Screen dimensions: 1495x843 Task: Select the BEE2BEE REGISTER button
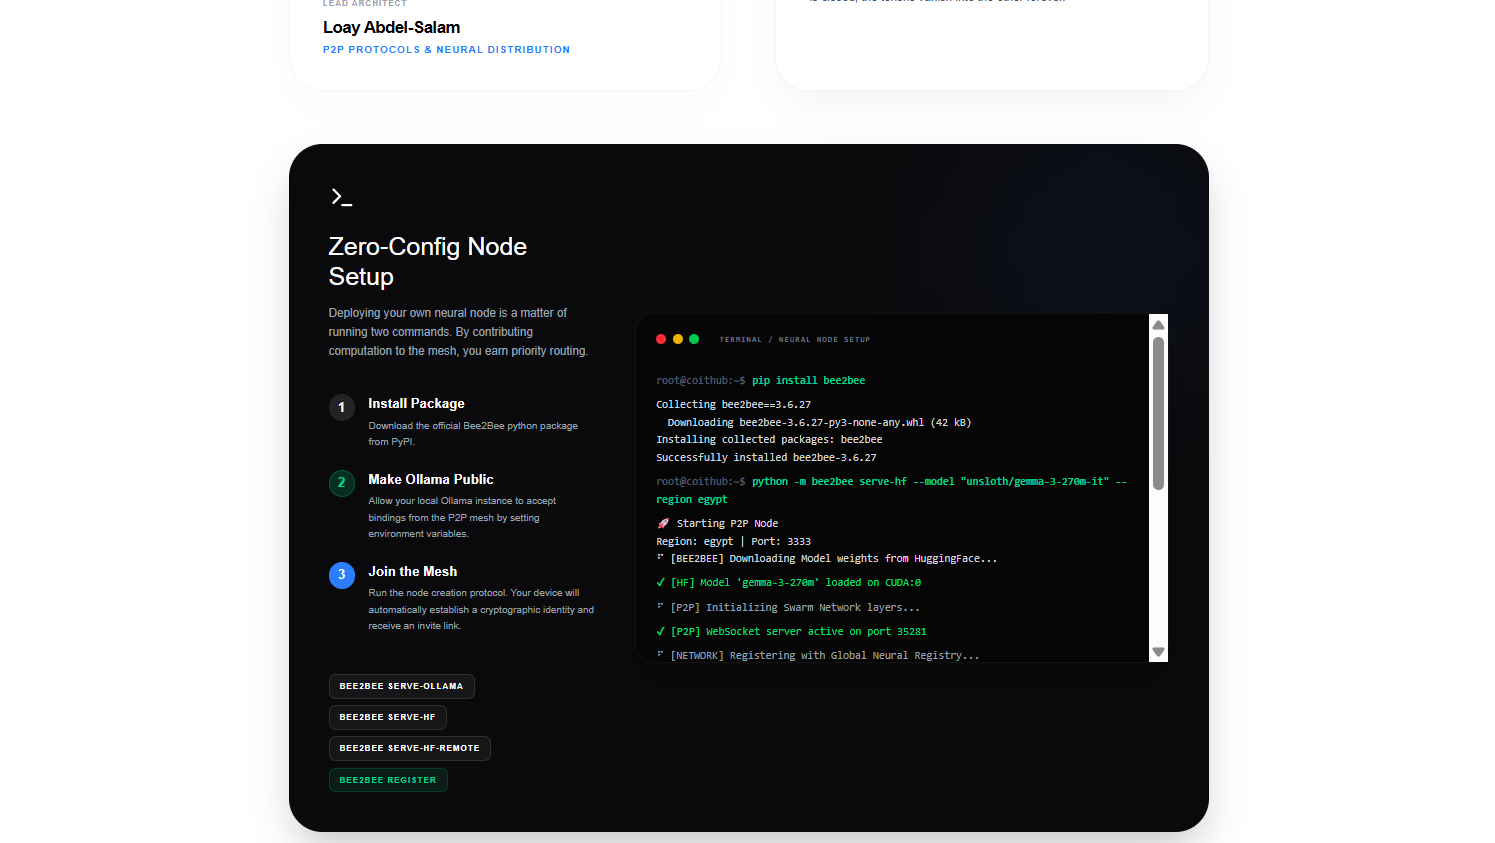388,780
